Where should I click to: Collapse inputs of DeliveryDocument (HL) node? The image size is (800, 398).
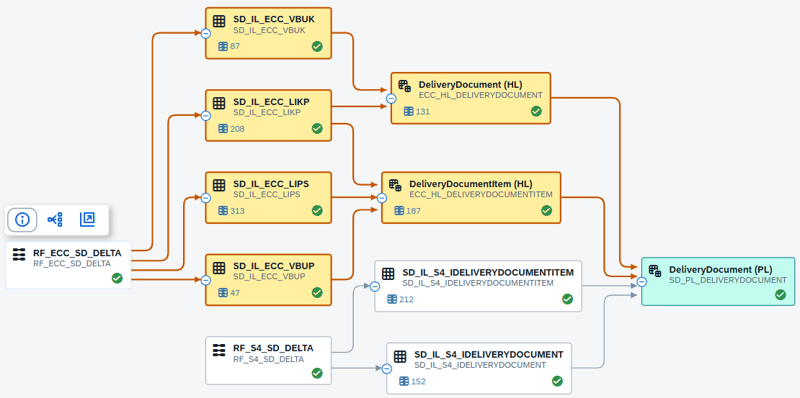coord(391,98)
